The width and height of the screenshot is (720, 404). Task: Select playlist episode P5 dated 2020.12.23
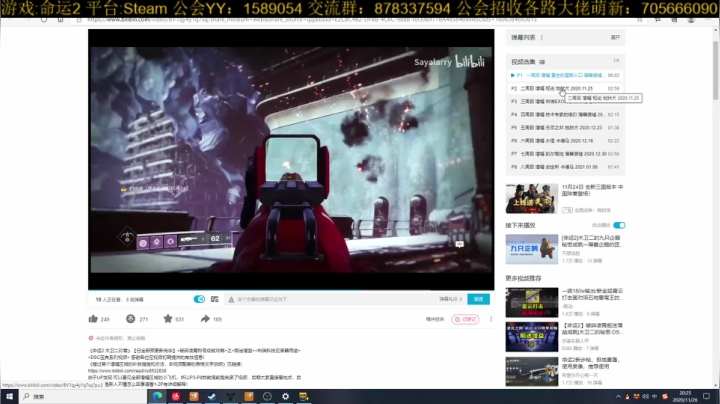[x=565, y=128]
